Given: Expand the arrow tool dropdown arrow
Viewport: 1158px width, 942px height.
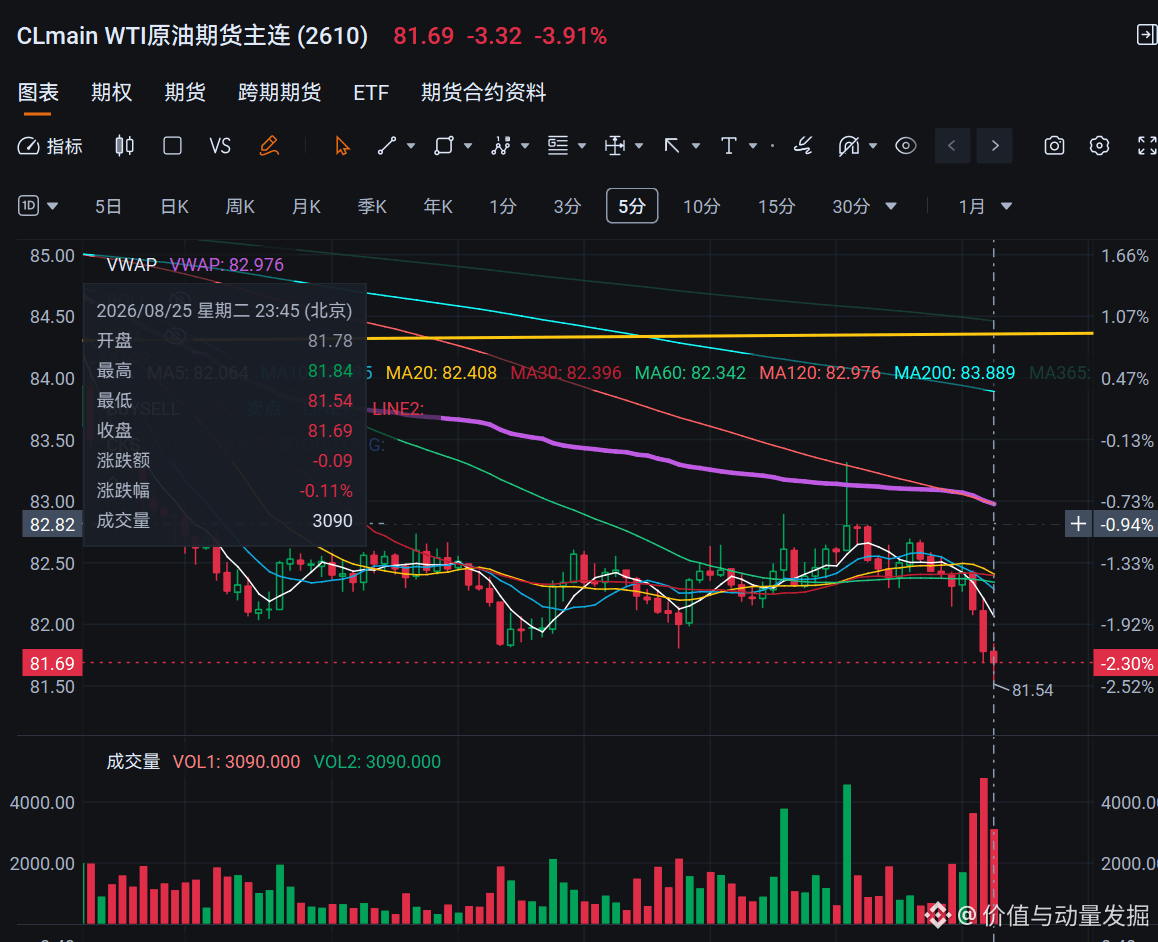Looking at the screenshot, I should coord(696,146).
